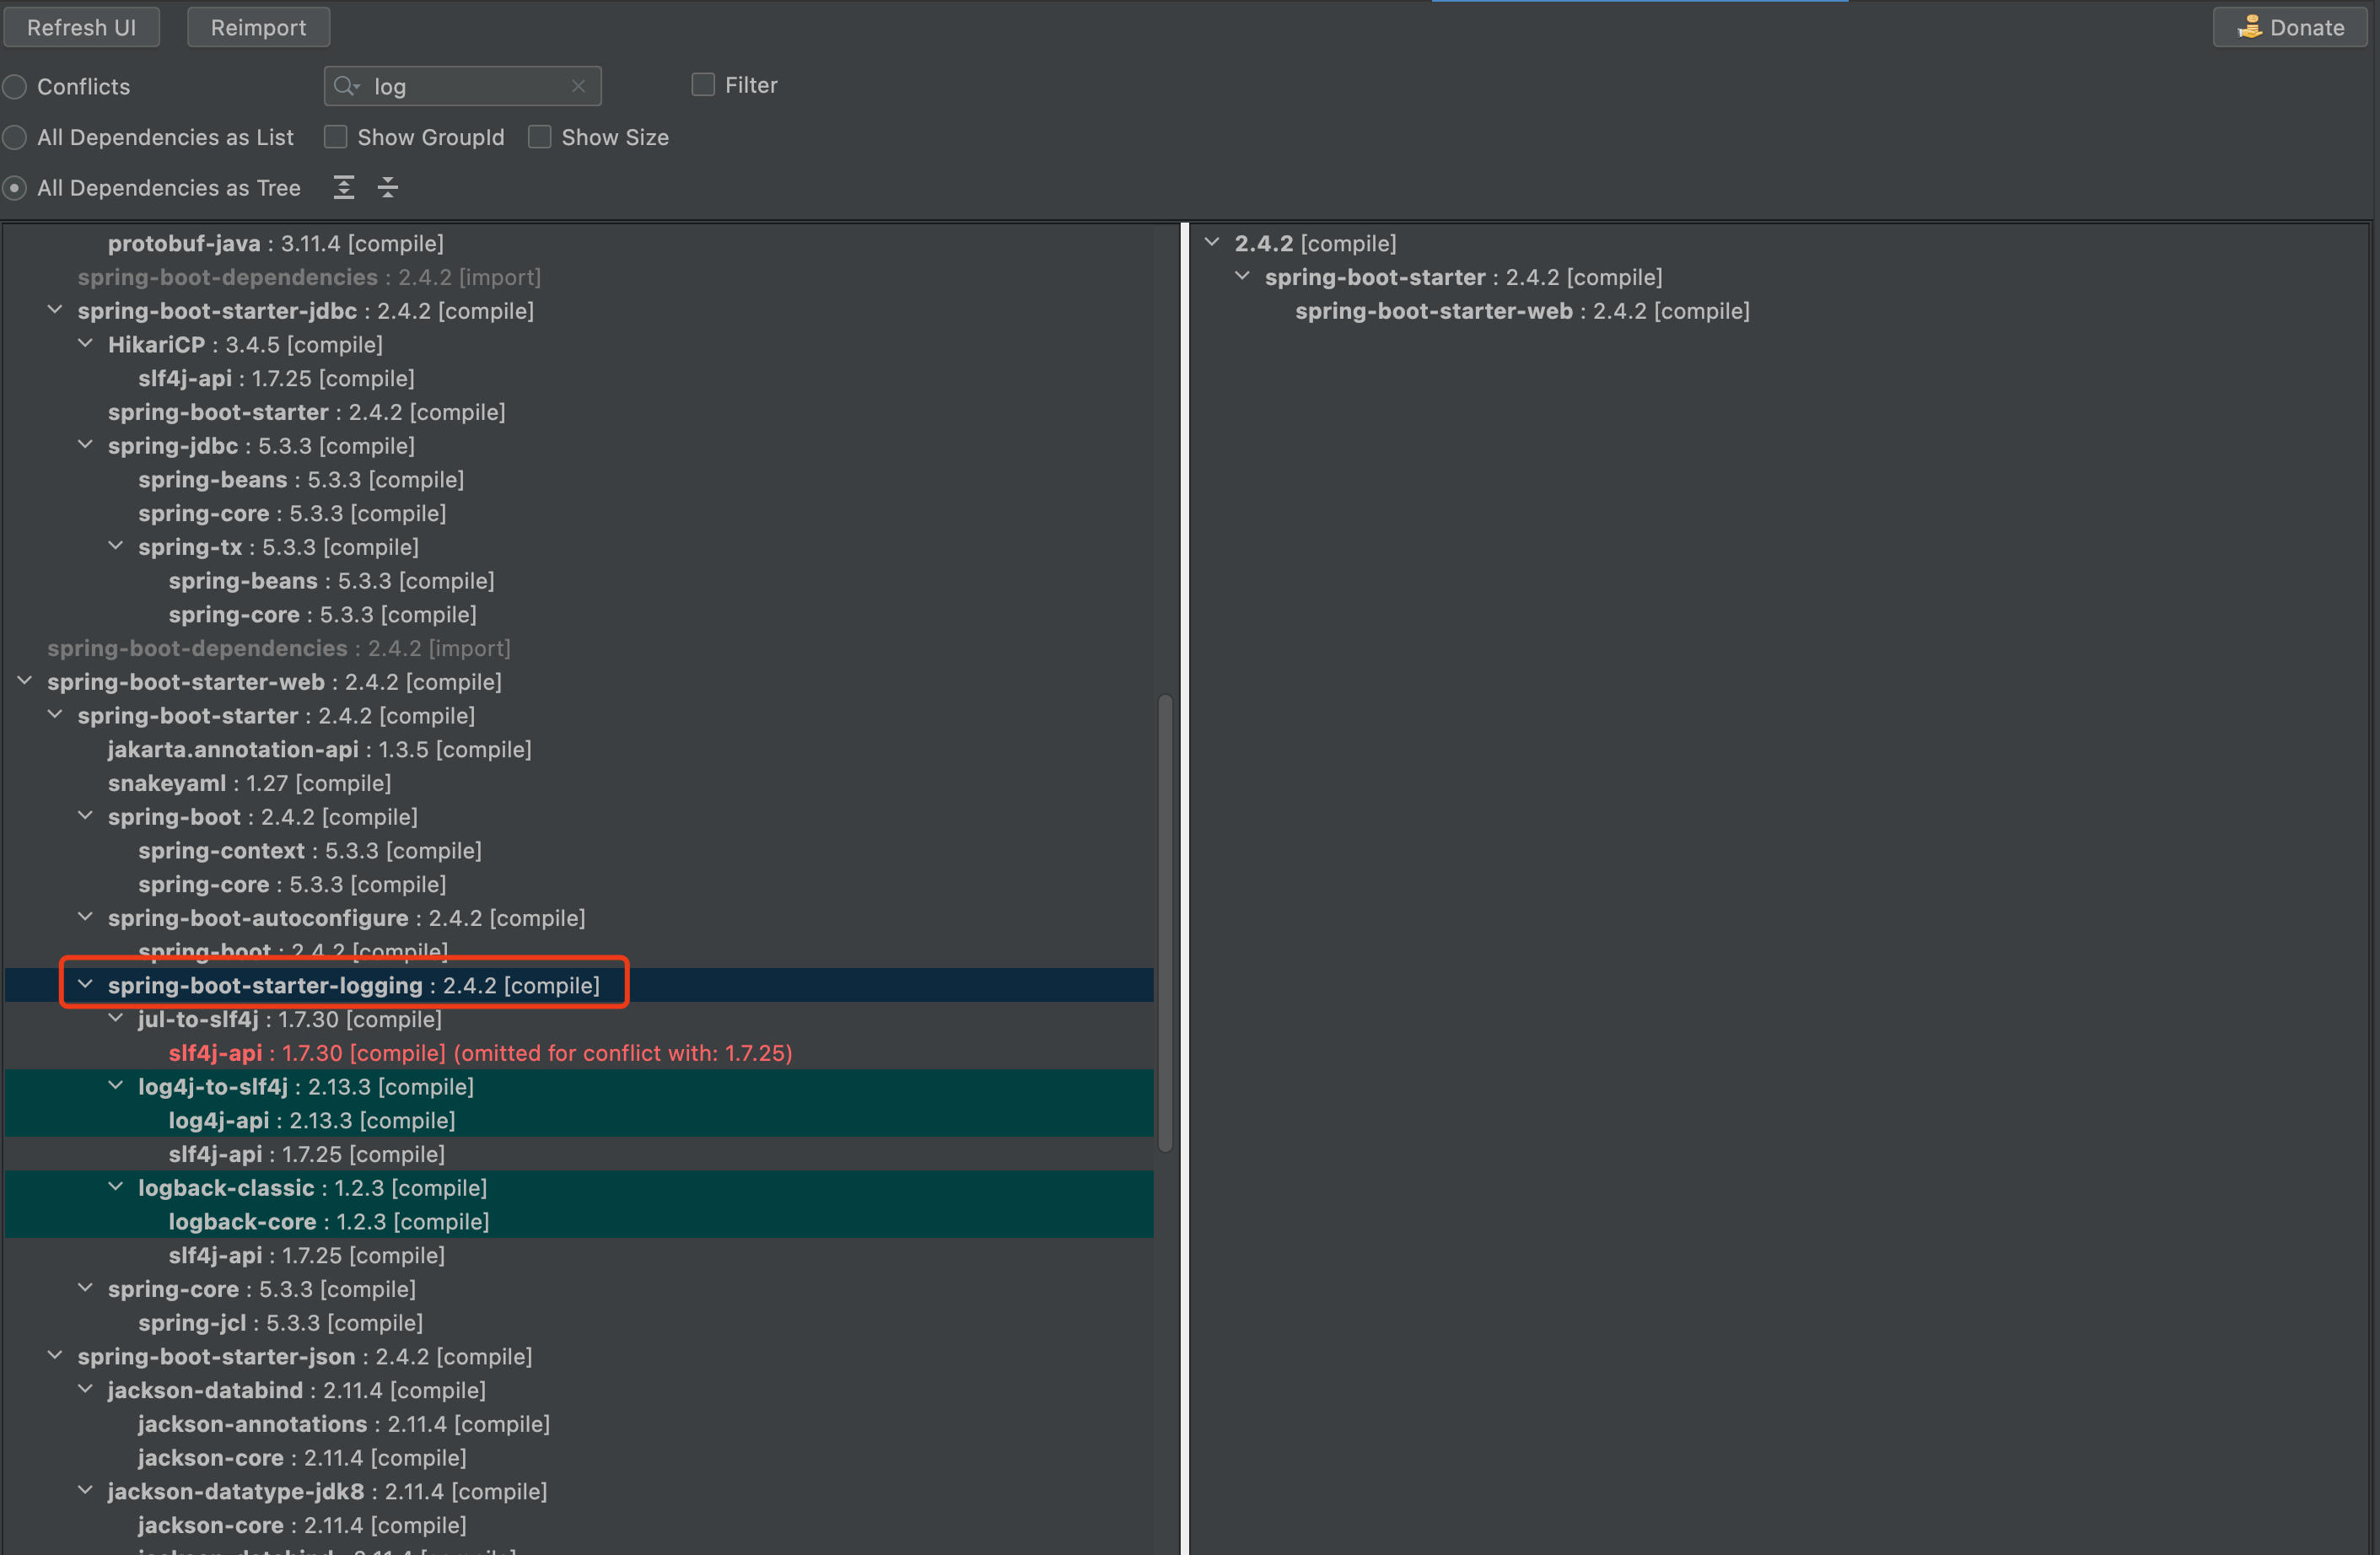Select the Conflicts radio button
This screenshot has width=2380, height=1555.
pyautogui.click(x=15, y=87)
